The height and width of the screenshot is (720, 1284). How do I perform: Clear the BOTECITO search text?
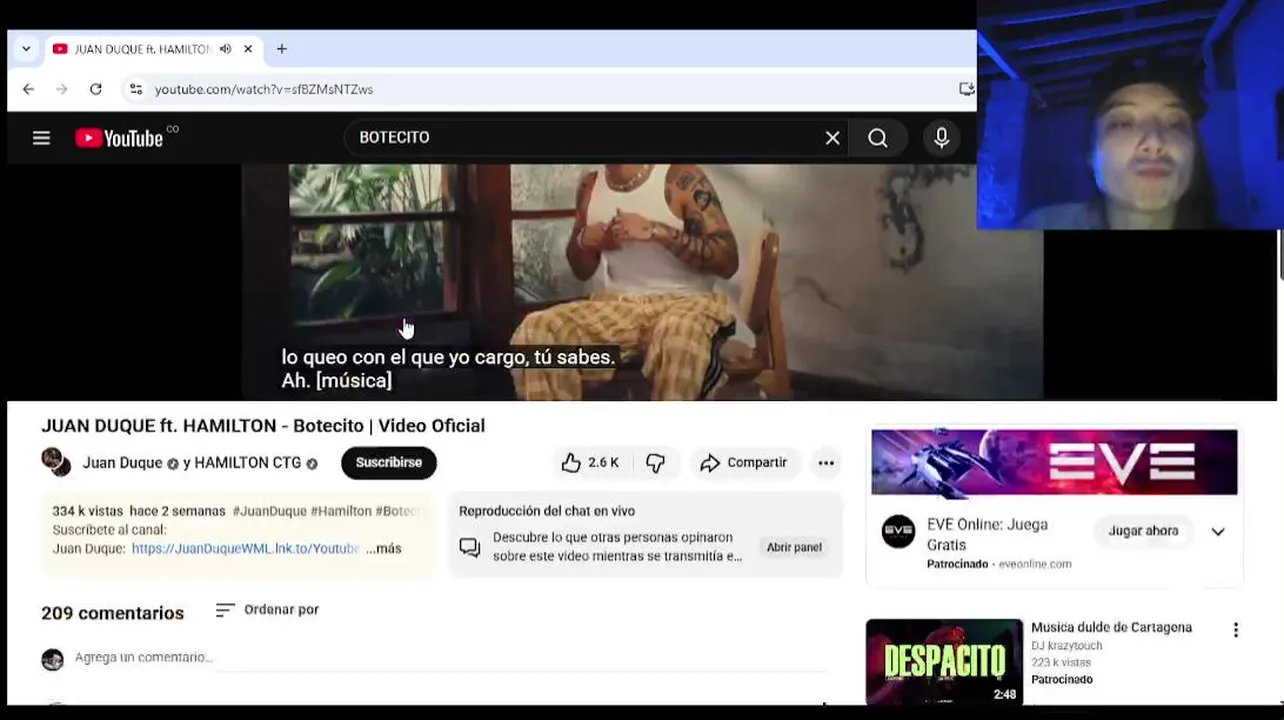[832, 138]
